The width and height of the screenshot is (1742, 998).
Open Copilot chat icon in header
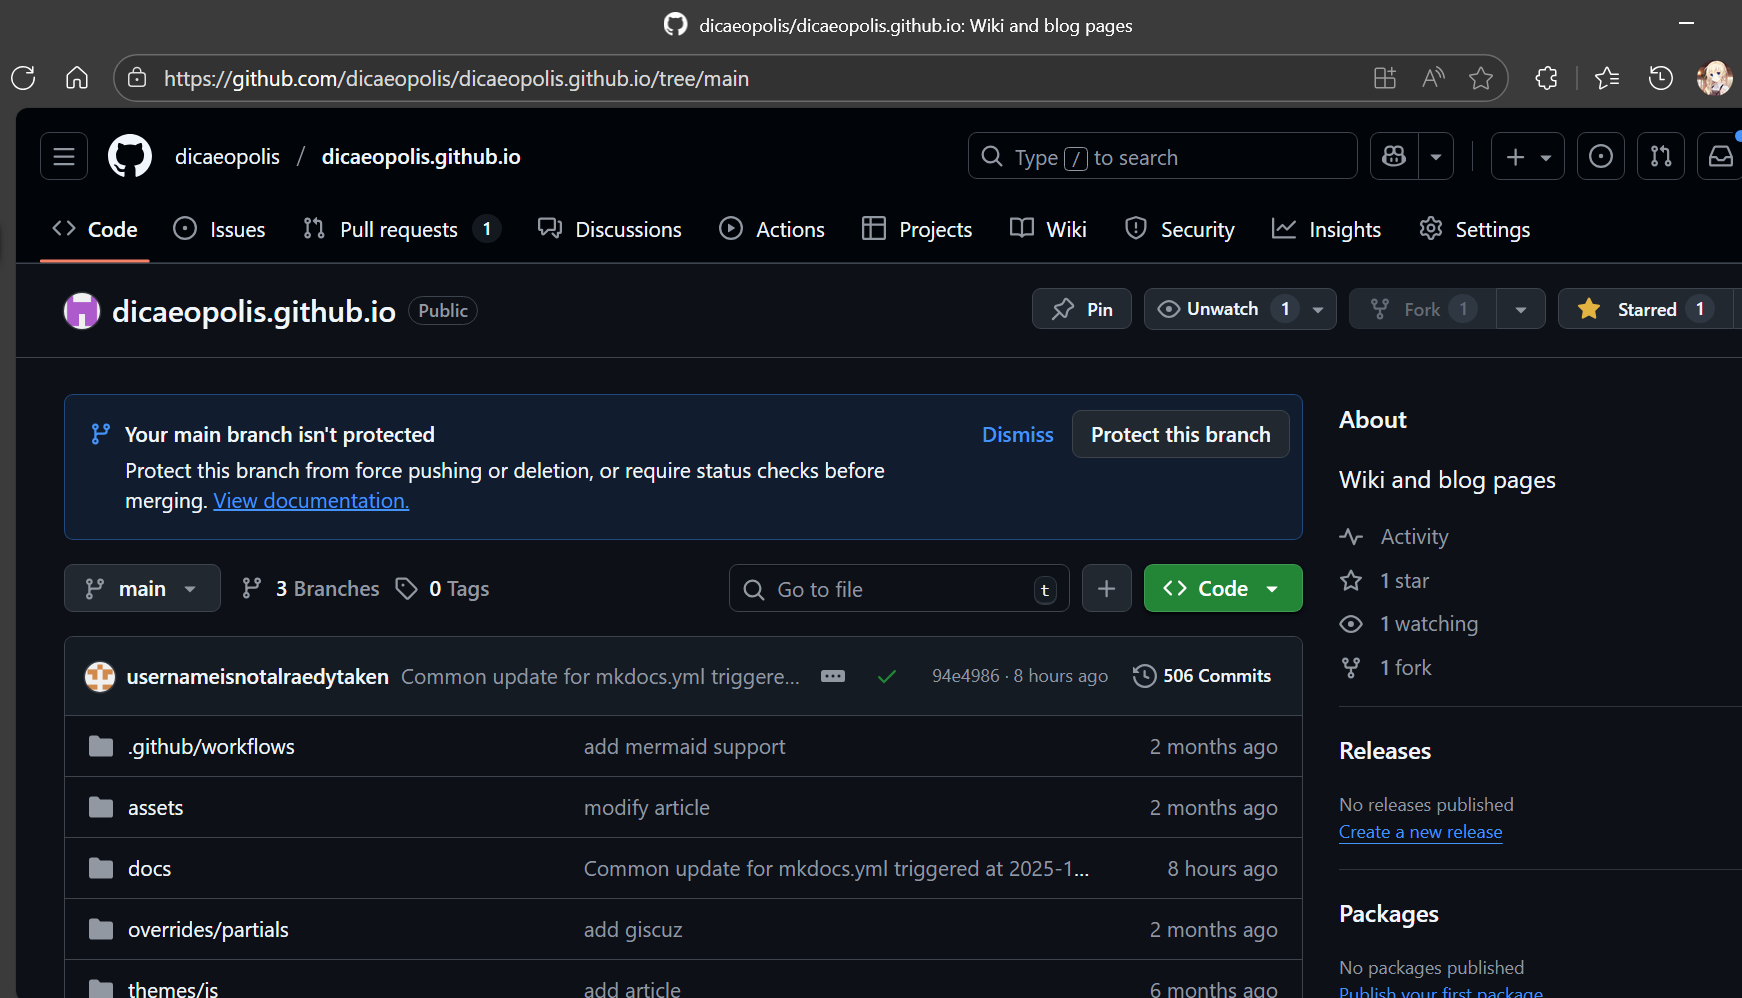click(1394, 157)
